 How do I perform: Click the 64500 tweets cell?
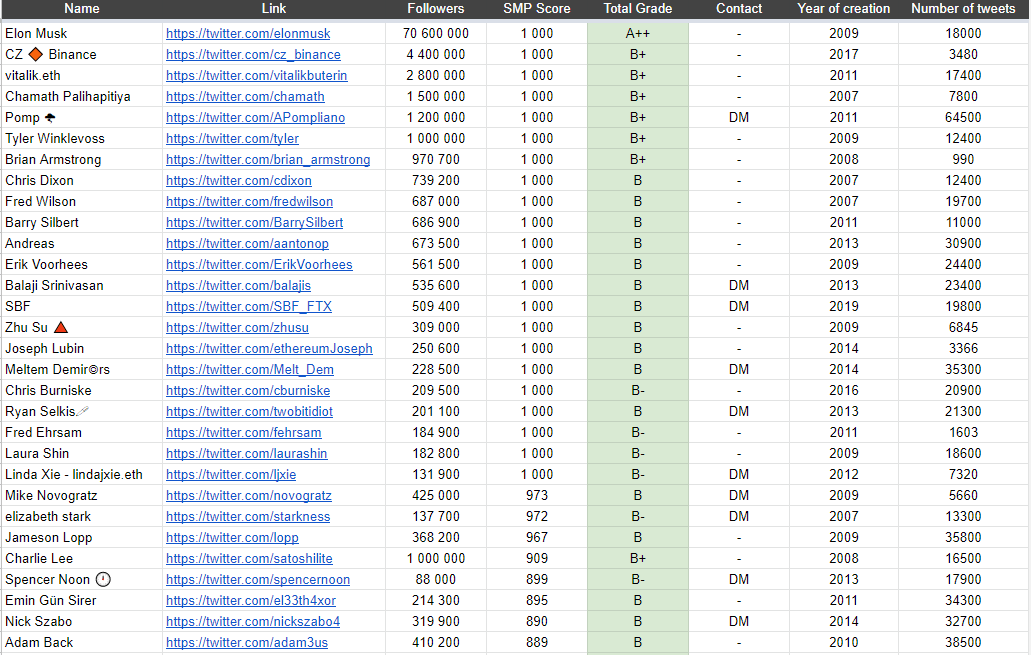[963, 118]
